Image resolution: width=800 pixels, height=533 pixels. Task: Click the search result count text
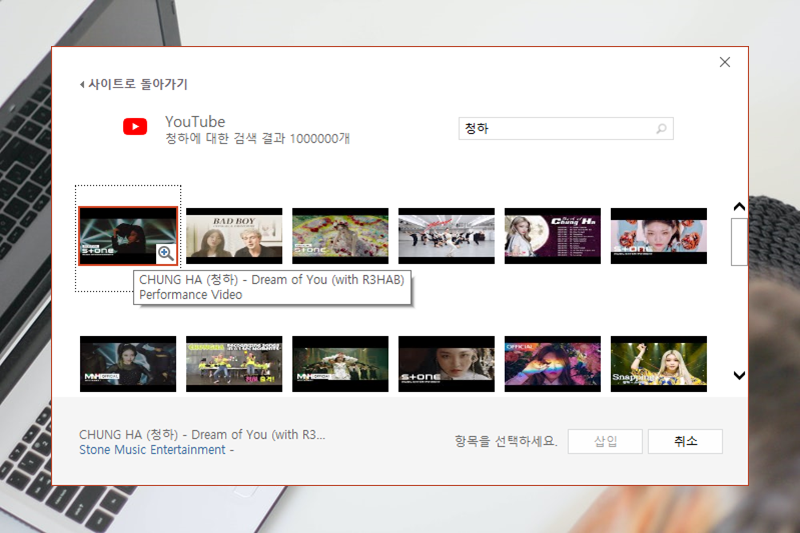coord(258,139)
